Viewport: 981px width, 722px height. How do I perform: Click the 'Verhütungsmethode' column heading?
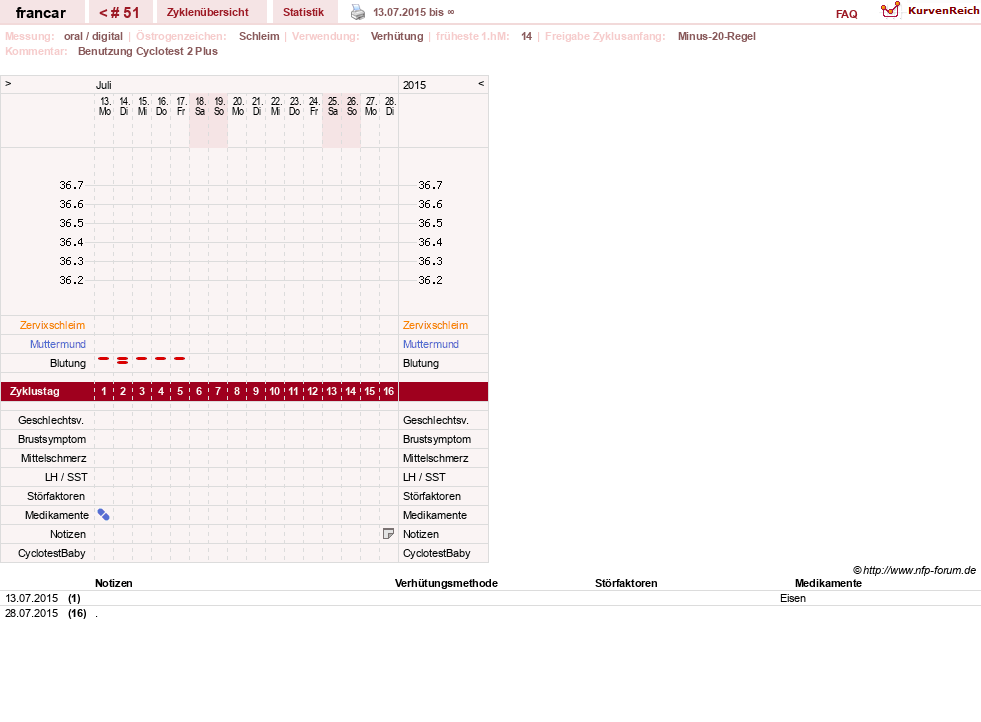(x=446, y=583)
